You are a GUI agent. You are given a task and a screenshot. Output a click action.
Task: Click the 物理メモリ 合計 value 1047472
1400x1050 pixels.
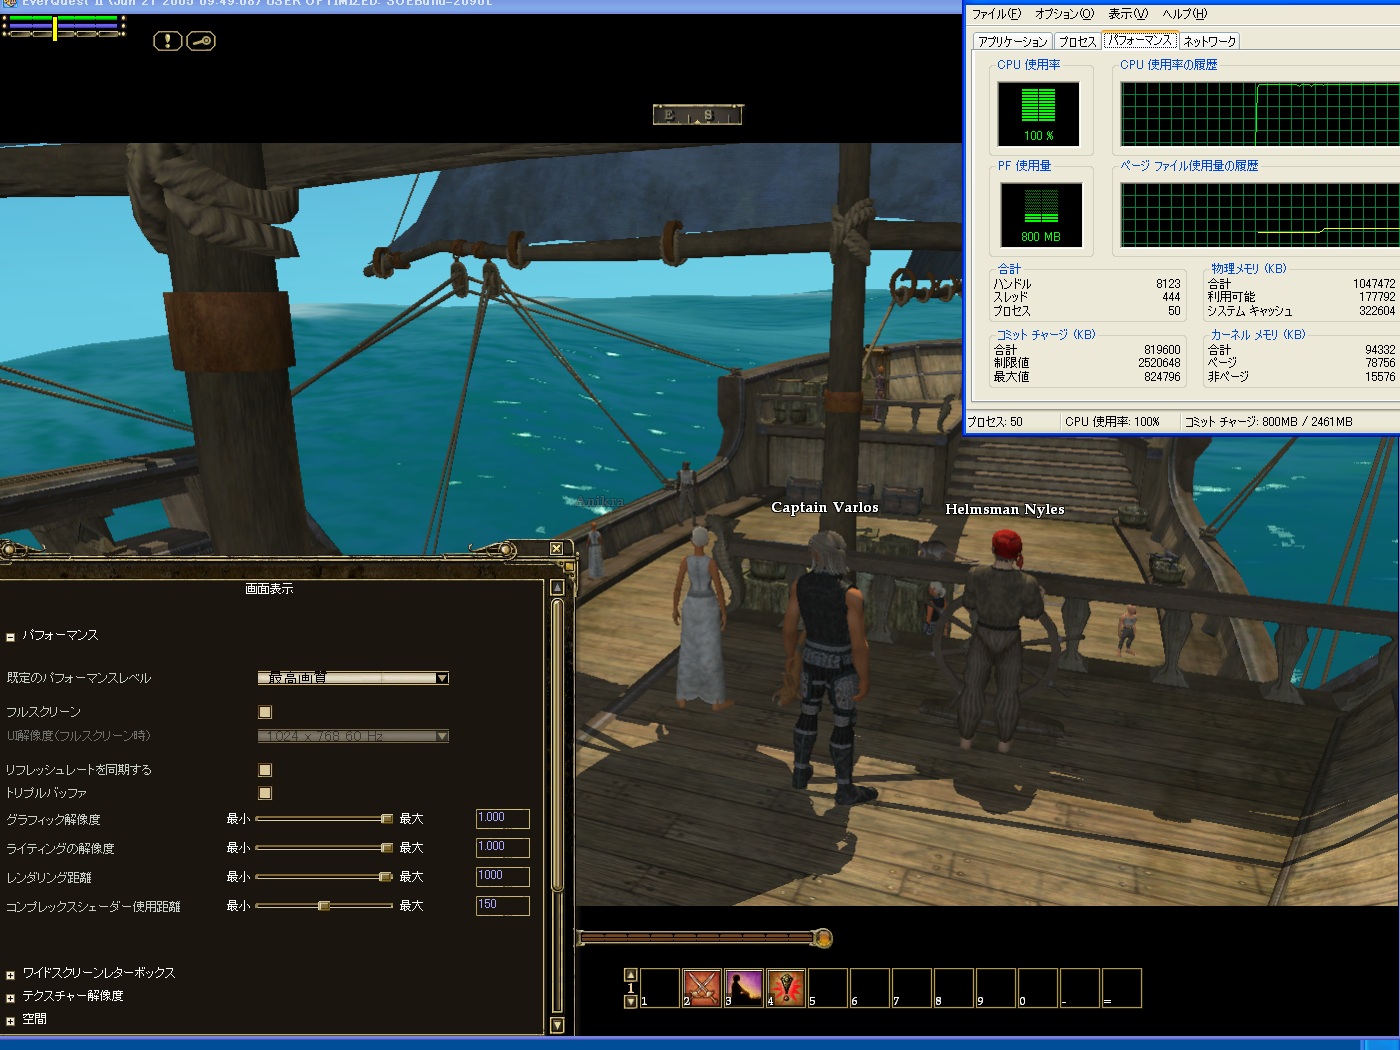tap(1374, 284)
